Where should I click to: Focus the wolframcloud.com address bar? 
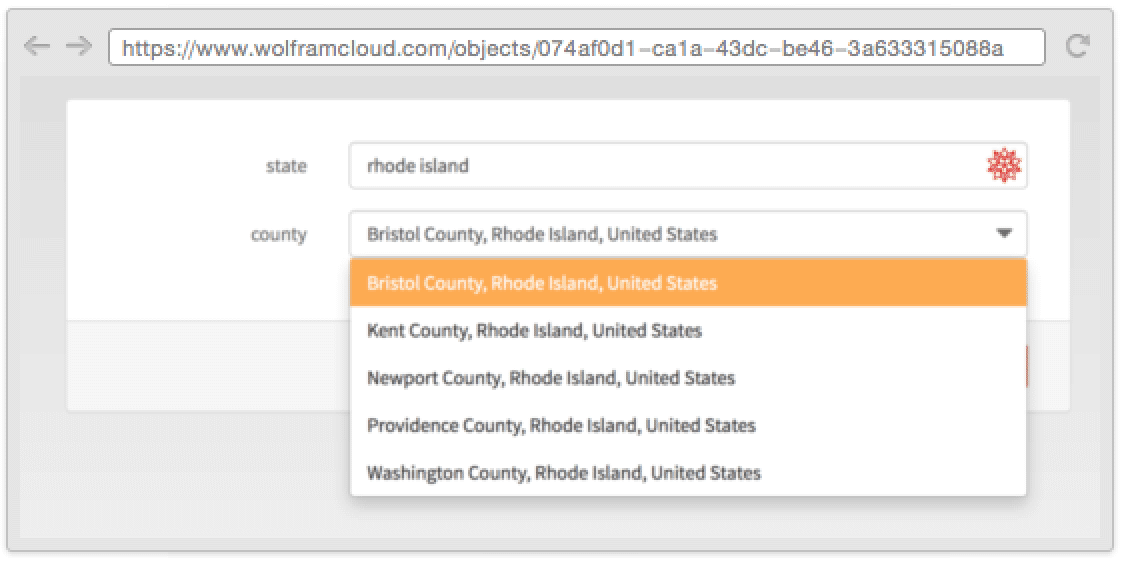pyautogui.click(x=577, y=47)
